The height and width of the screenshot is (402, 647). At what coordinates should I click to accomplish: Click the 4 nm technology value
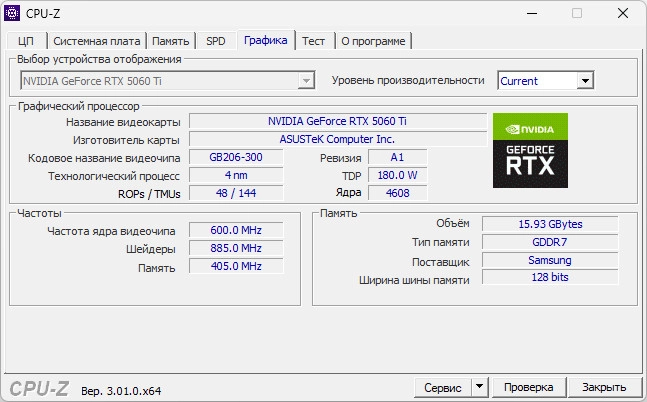pos(236,175)
